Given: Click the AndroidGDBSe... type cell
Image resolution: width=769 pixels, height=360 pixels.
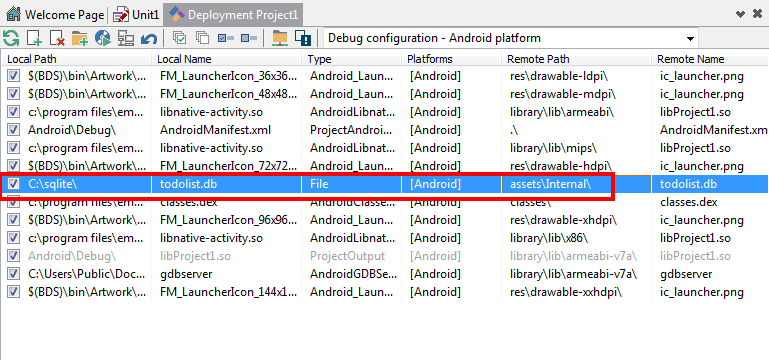Looking at the screenshot, I should pyautogui.click(x=351, y=274).
